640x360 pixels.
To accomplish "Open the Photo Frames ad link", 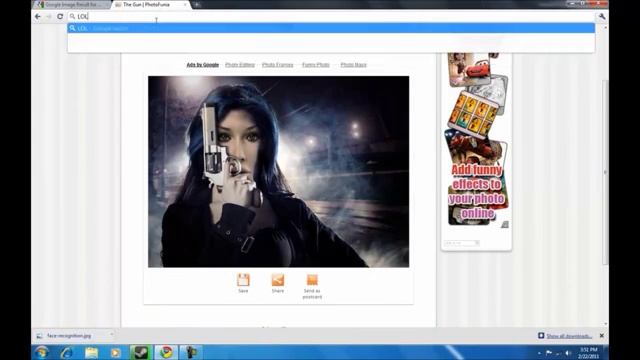I will pos(278,65).
